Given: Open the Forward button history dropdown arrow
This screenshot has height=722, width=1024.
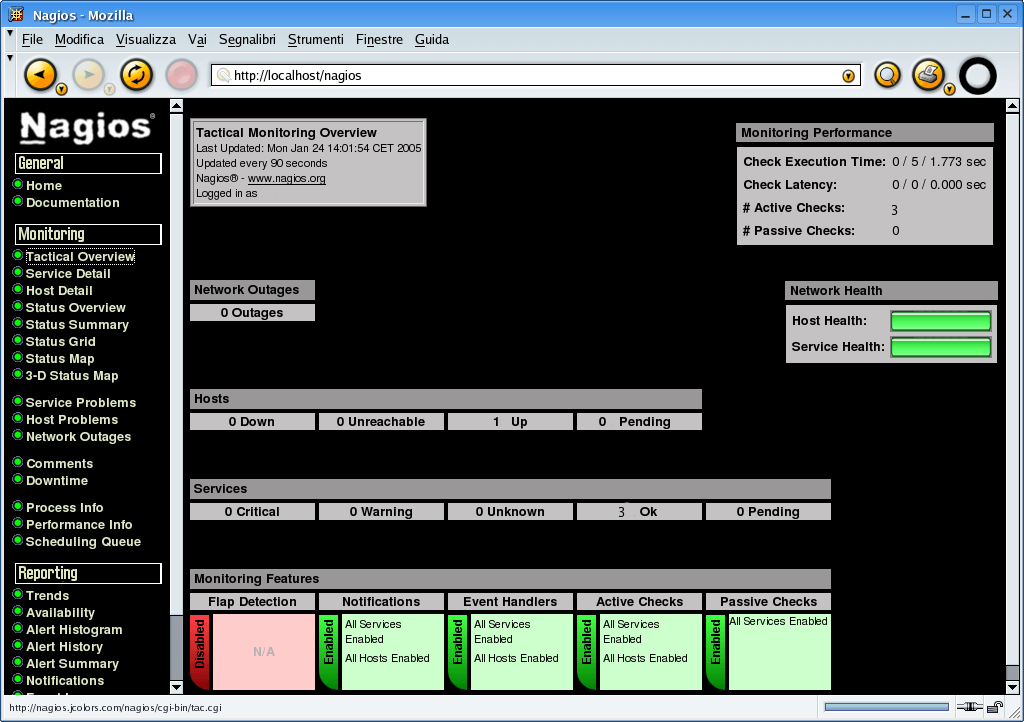Looking at the screenshot, I should coord(109,89).
